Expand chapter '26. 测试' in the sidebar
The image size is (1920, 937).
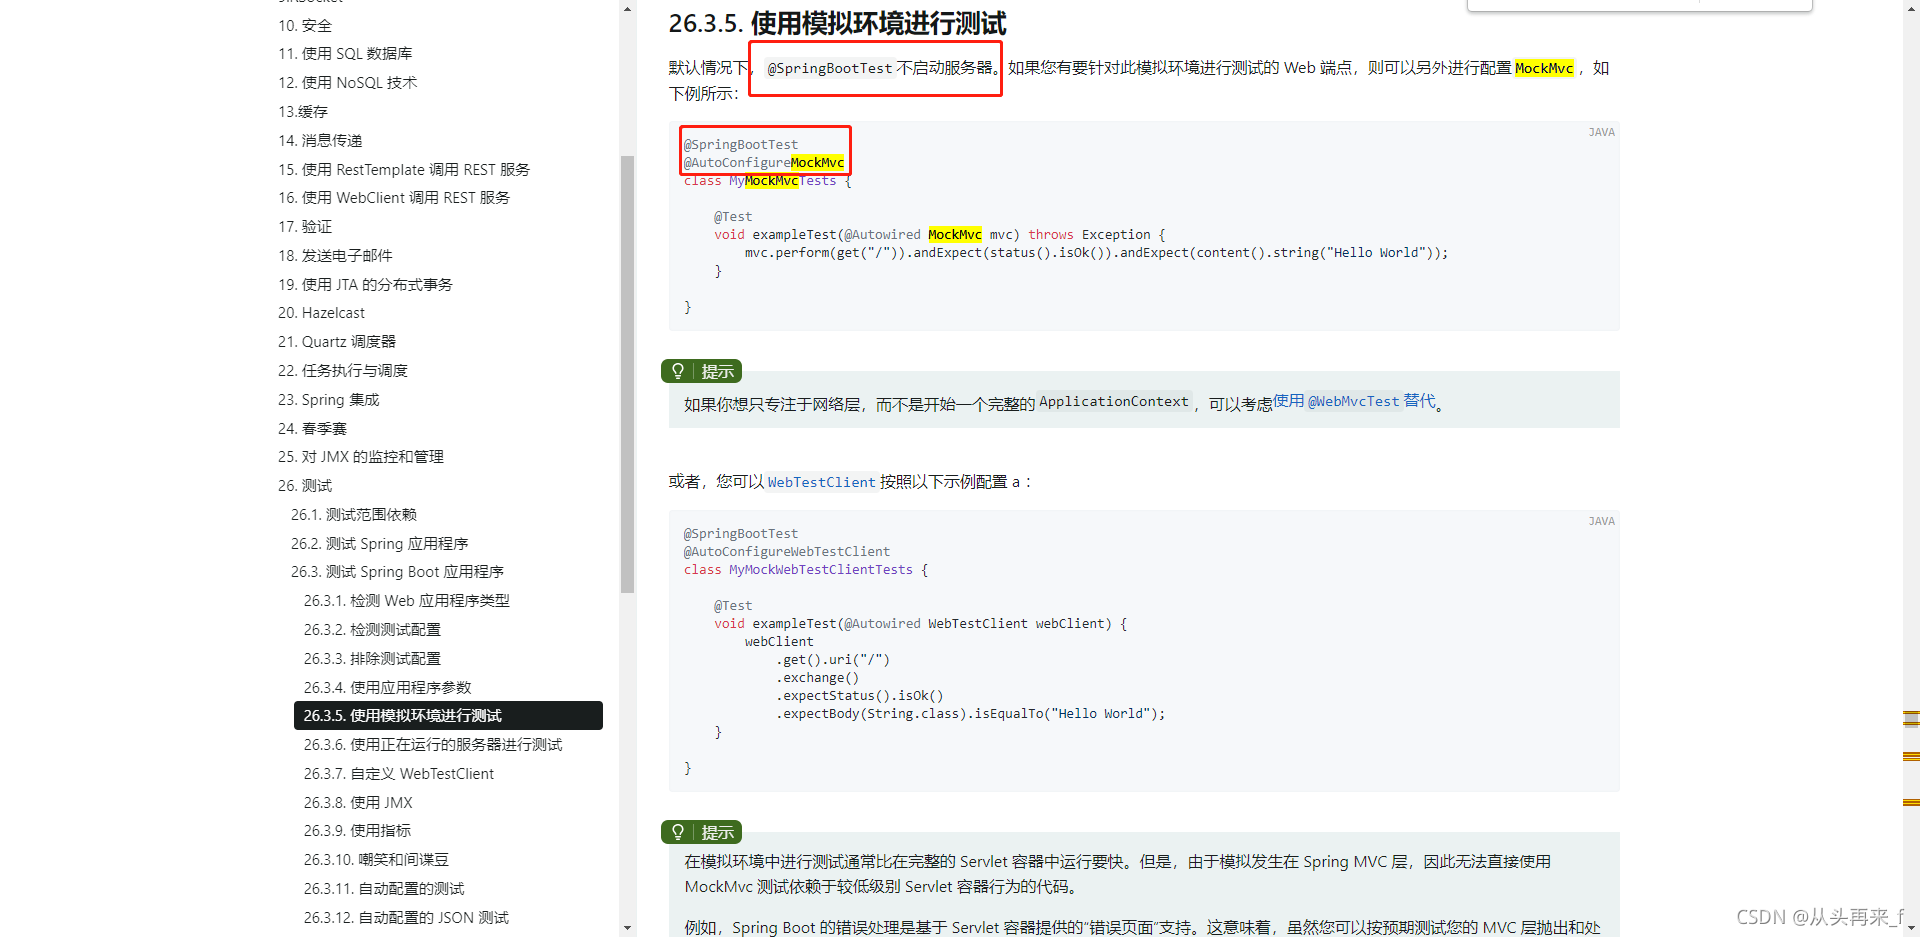pos(305,485)
